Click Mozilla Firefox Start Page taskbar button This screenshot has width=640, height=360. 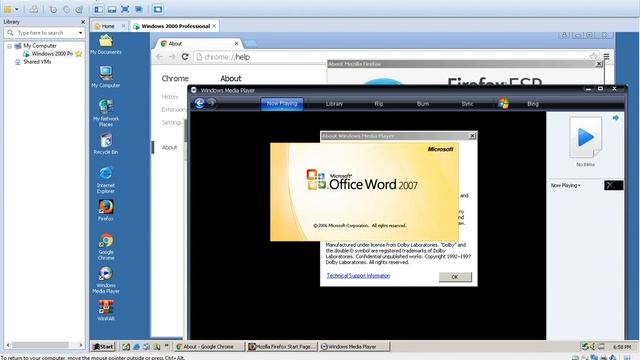click(x=282, y=347)
